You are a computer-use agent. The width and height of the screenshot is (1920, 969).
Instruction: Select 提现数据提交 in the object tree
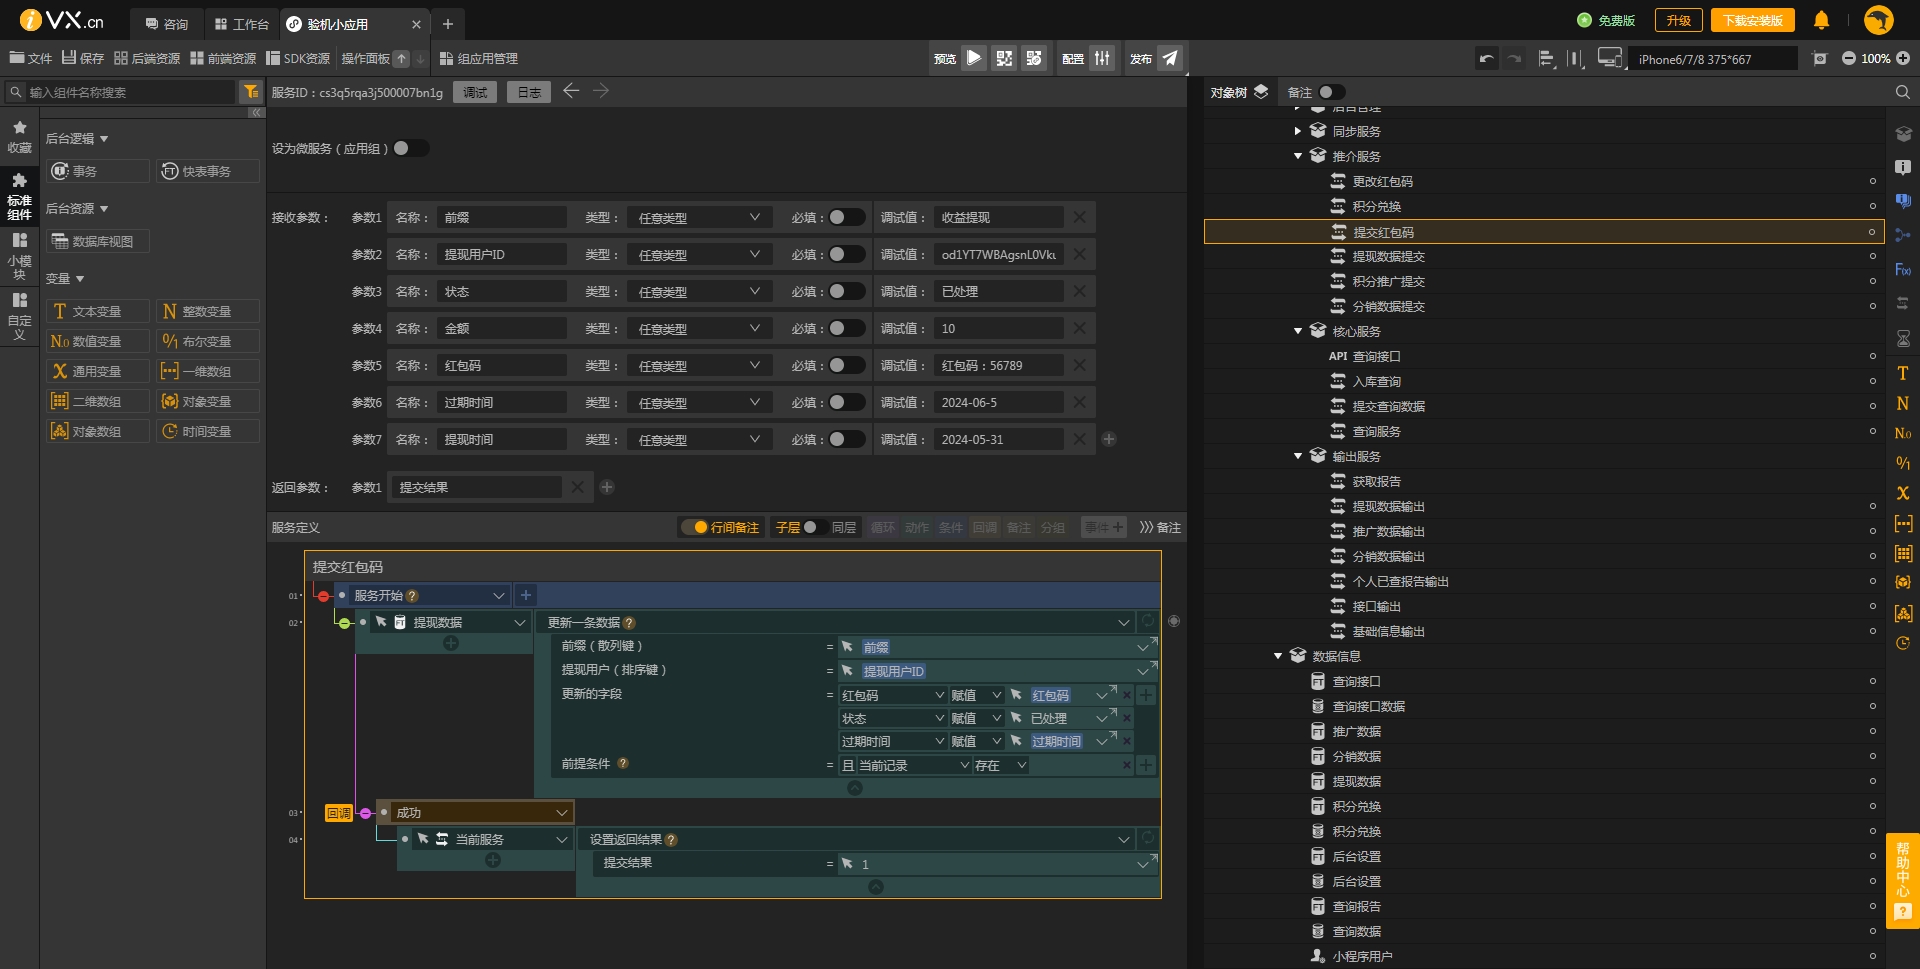[1388, 256]
